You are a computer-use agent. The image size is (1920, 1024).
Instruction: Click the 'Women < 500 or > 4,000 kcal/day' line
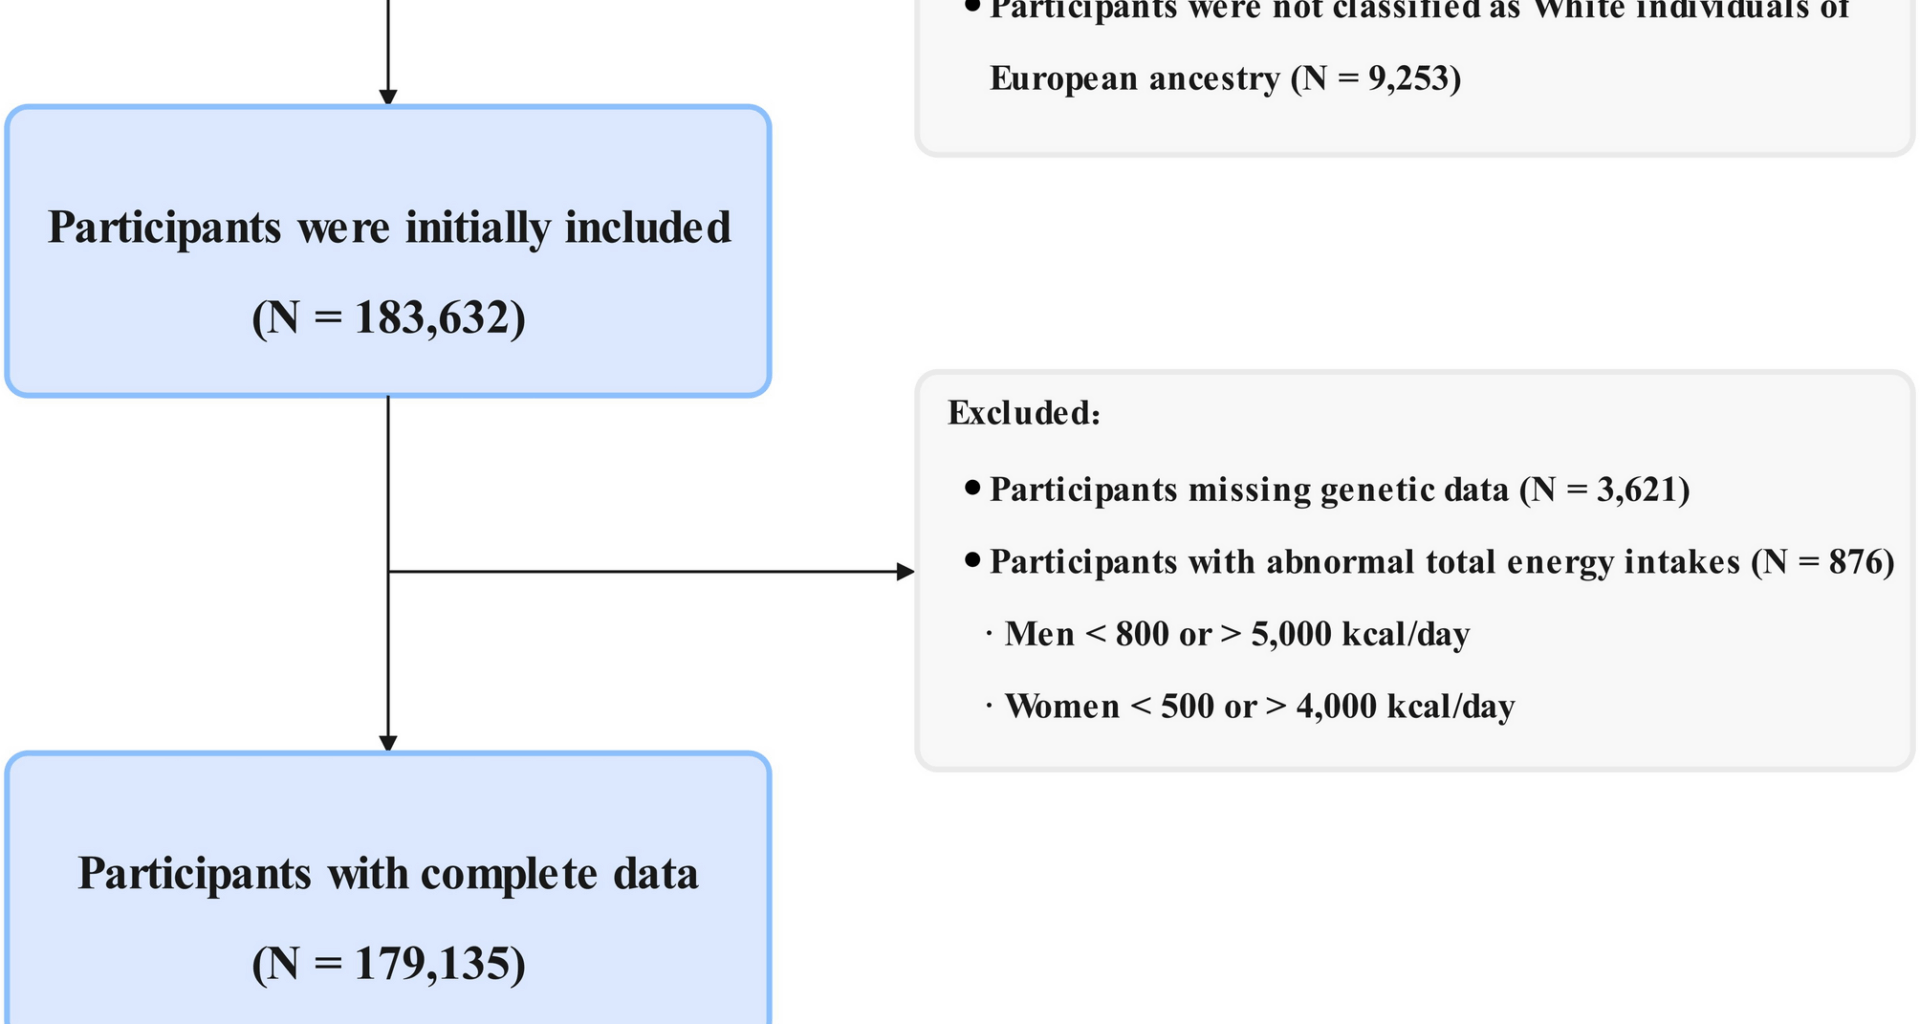[x=1259, y=706]
